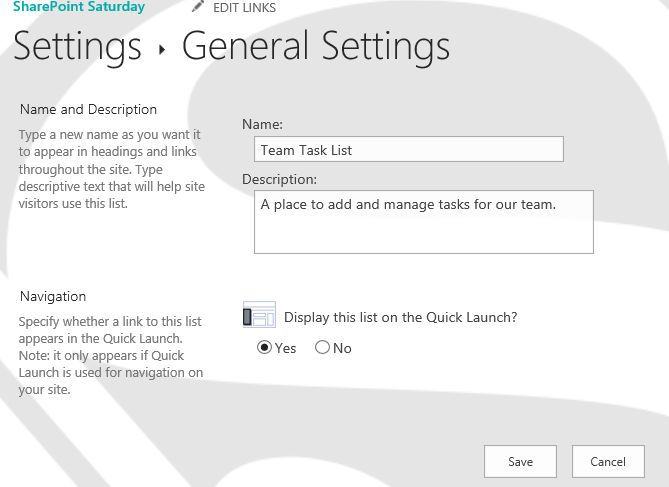This screenshot has height=487, width=669.
Task: Click the Settings breadcrumb heading
Action: coord(77,47)
